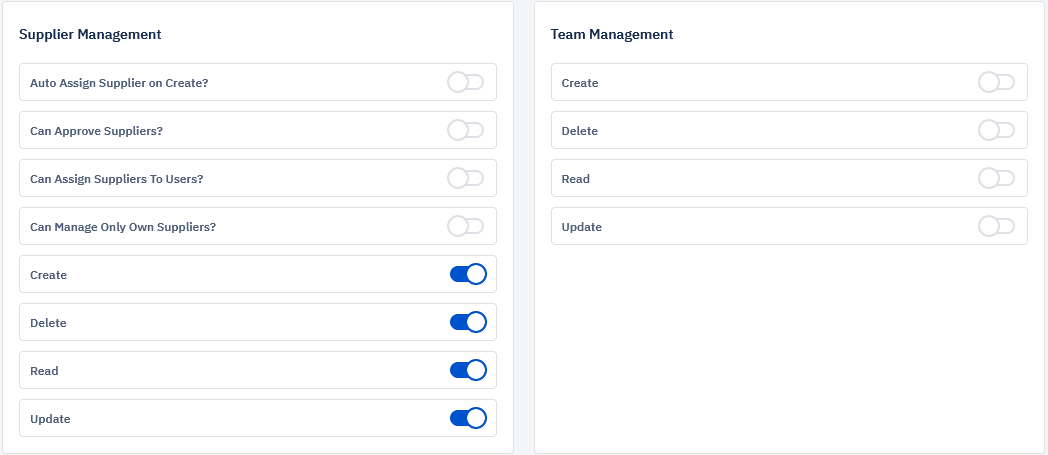Disable Supplier Management Create toggle
This screenshot has height=455, width=1048.
468,274
